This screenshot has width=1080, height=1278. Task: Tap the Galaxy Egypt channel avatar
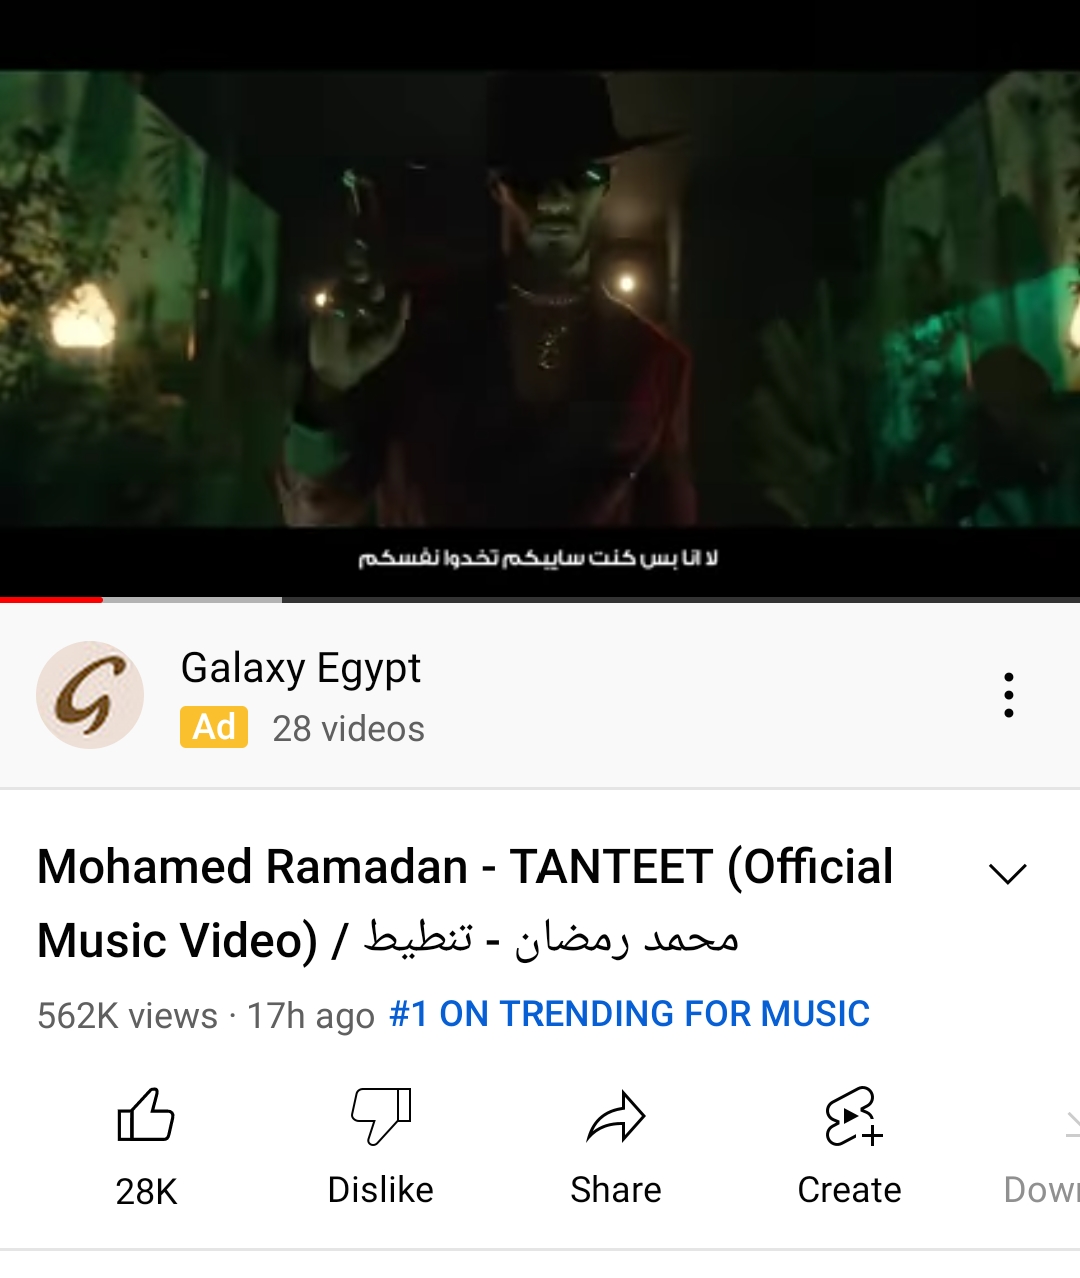coord(90,695)
